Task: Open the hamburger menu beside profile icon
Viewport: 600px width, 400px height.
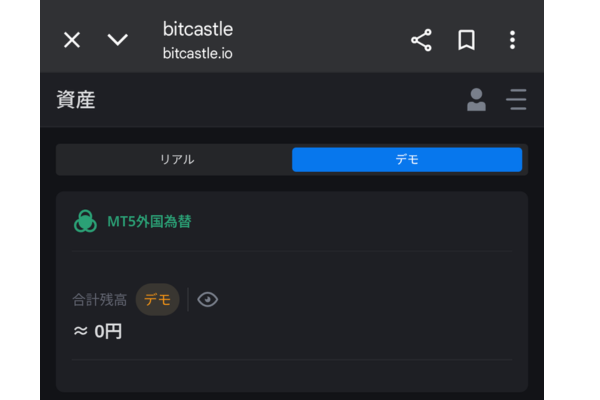Action: tap(516, 100)
